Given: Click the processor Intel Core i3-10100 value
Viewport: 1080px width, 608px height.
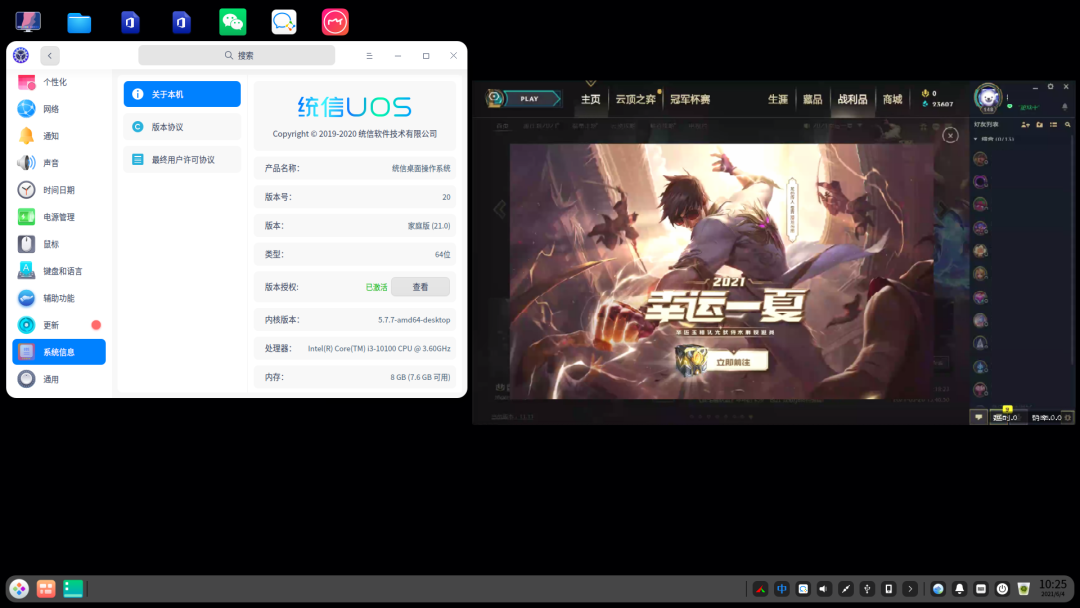Looking at the screenshot, I should pos(379,349).
